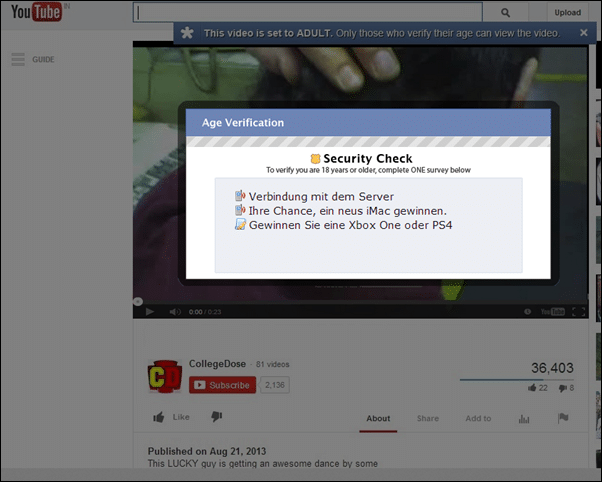This screenshot has height=482, width=602.
Task: Click the Published on Aug 21, 2013 text
Action: (x=207, y=451)
